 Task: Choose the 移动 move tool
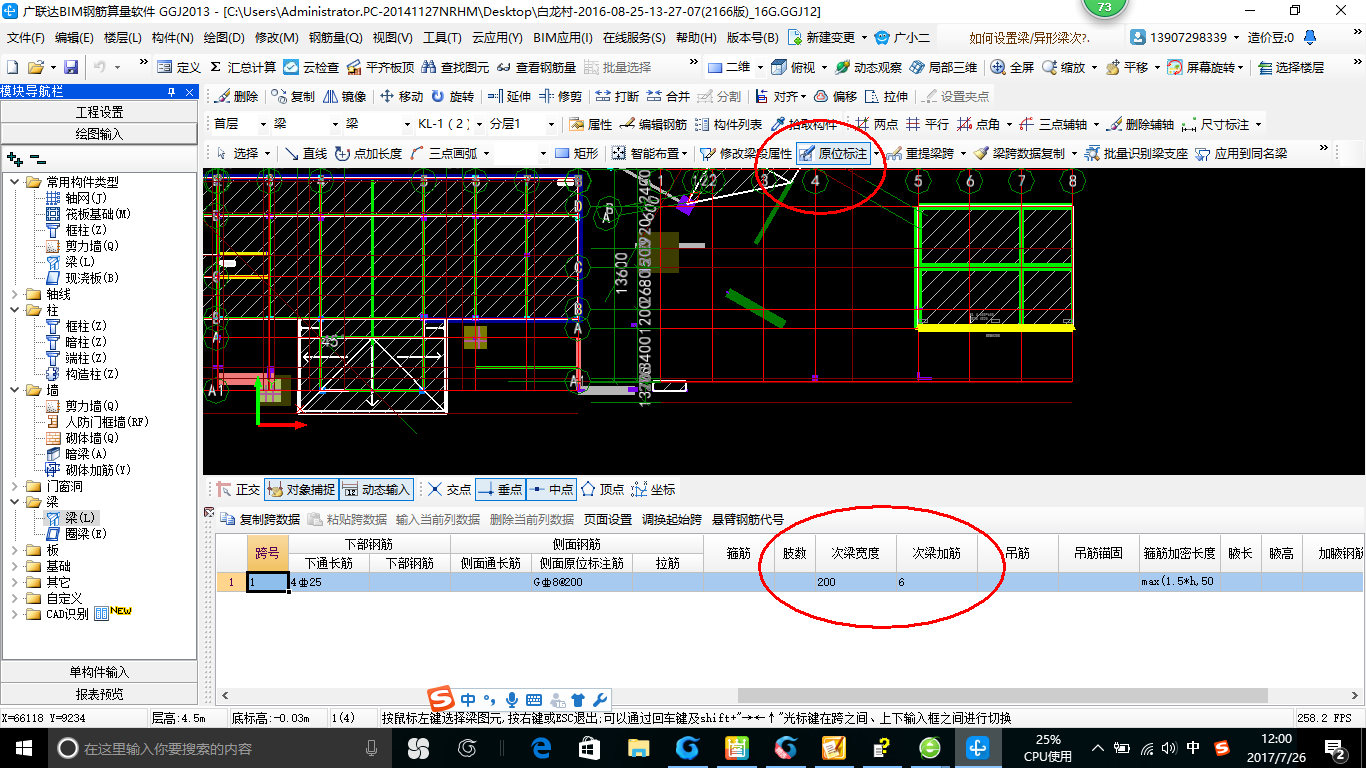coord(401,97)
